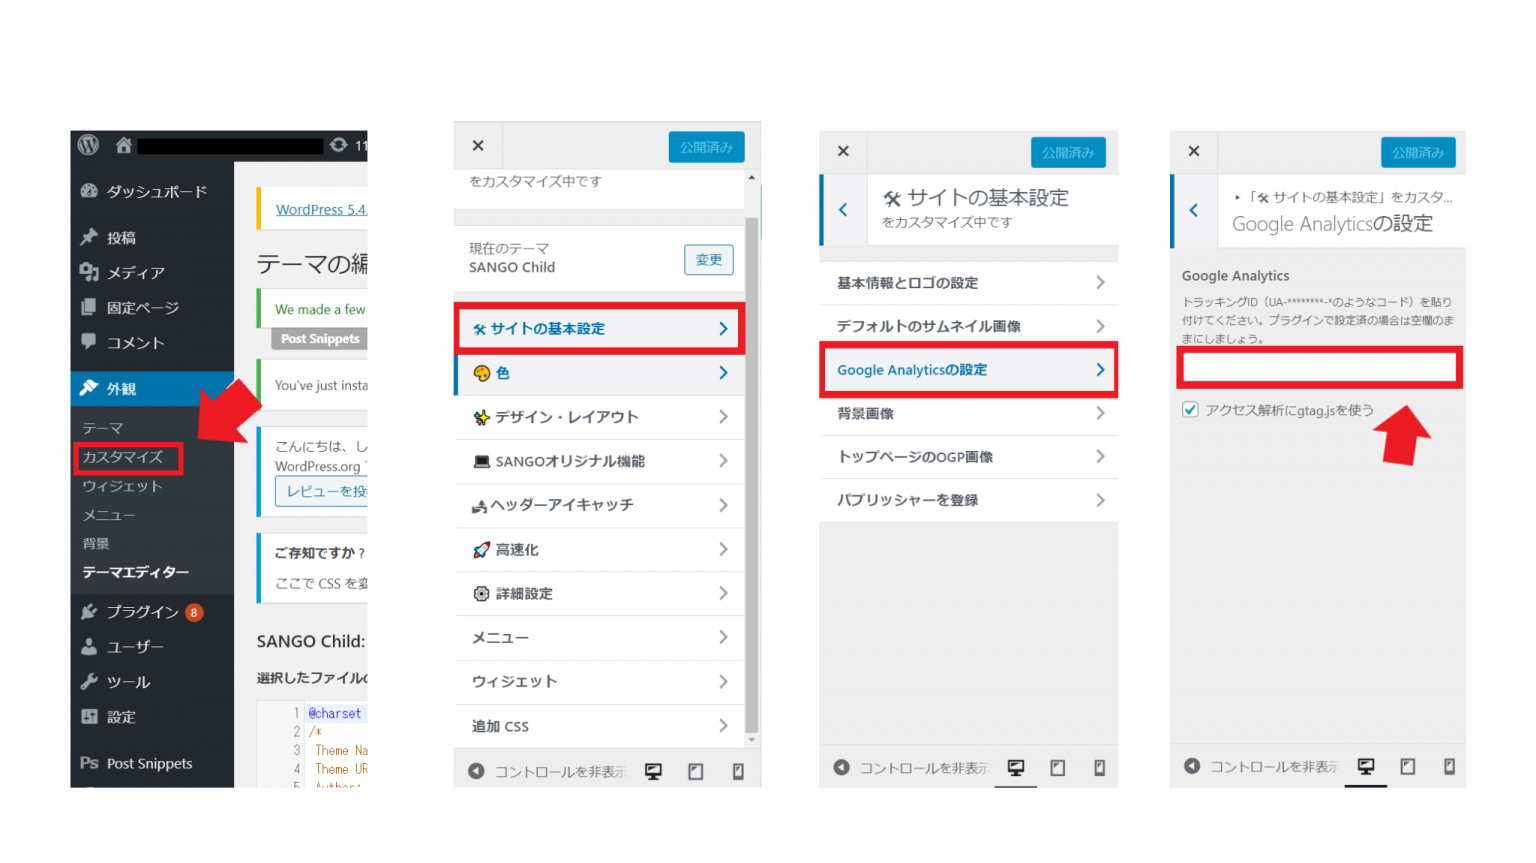This screenshot has width=1536, height=863.
Task: Click the WordPress 5.4 update link
Action: (321, 209)
